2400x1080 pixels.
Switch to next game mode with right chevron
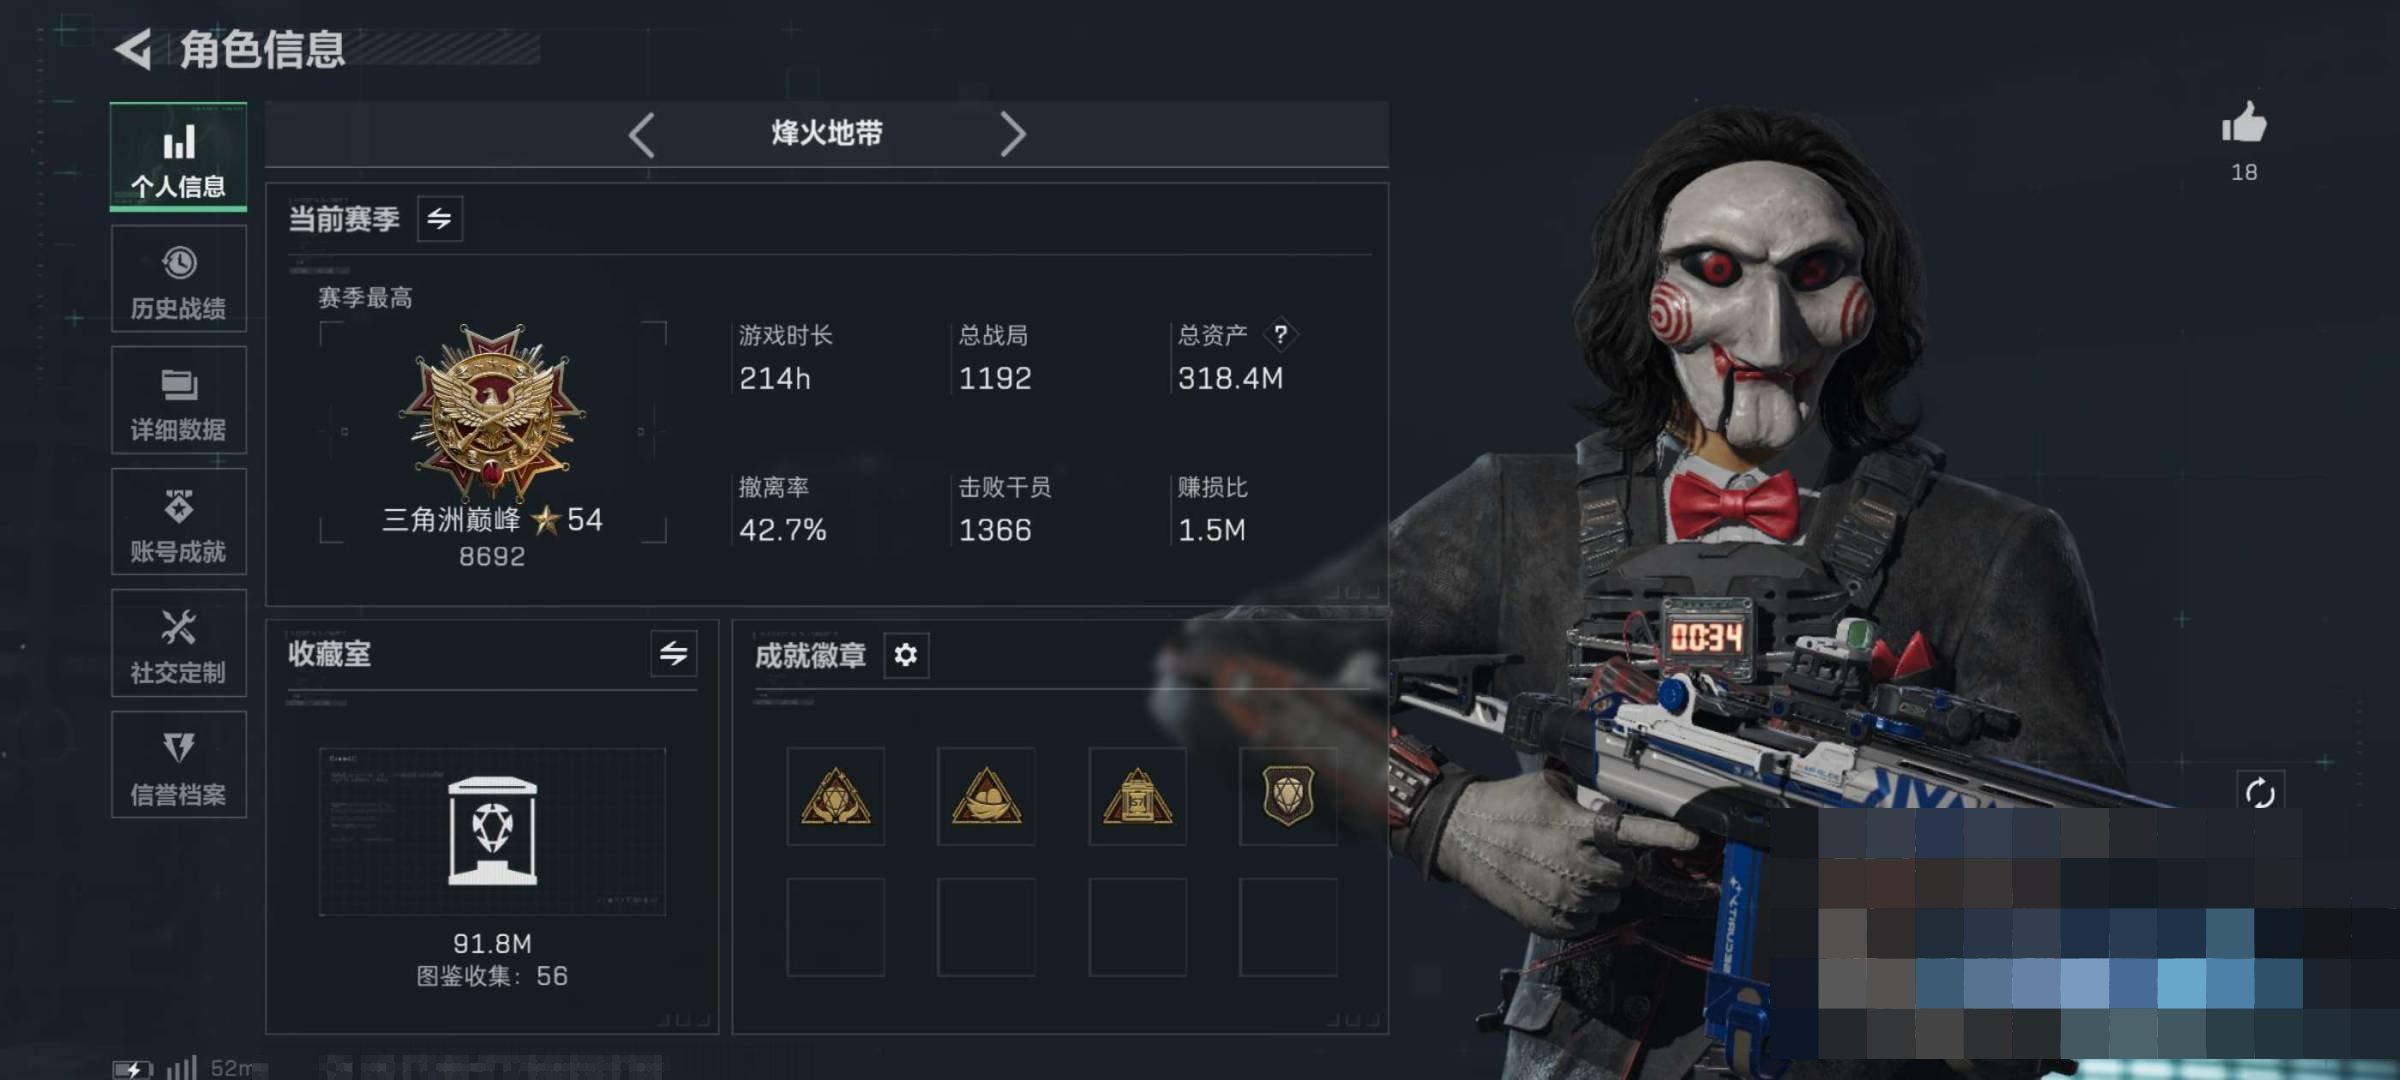(x=1013, y=135)
